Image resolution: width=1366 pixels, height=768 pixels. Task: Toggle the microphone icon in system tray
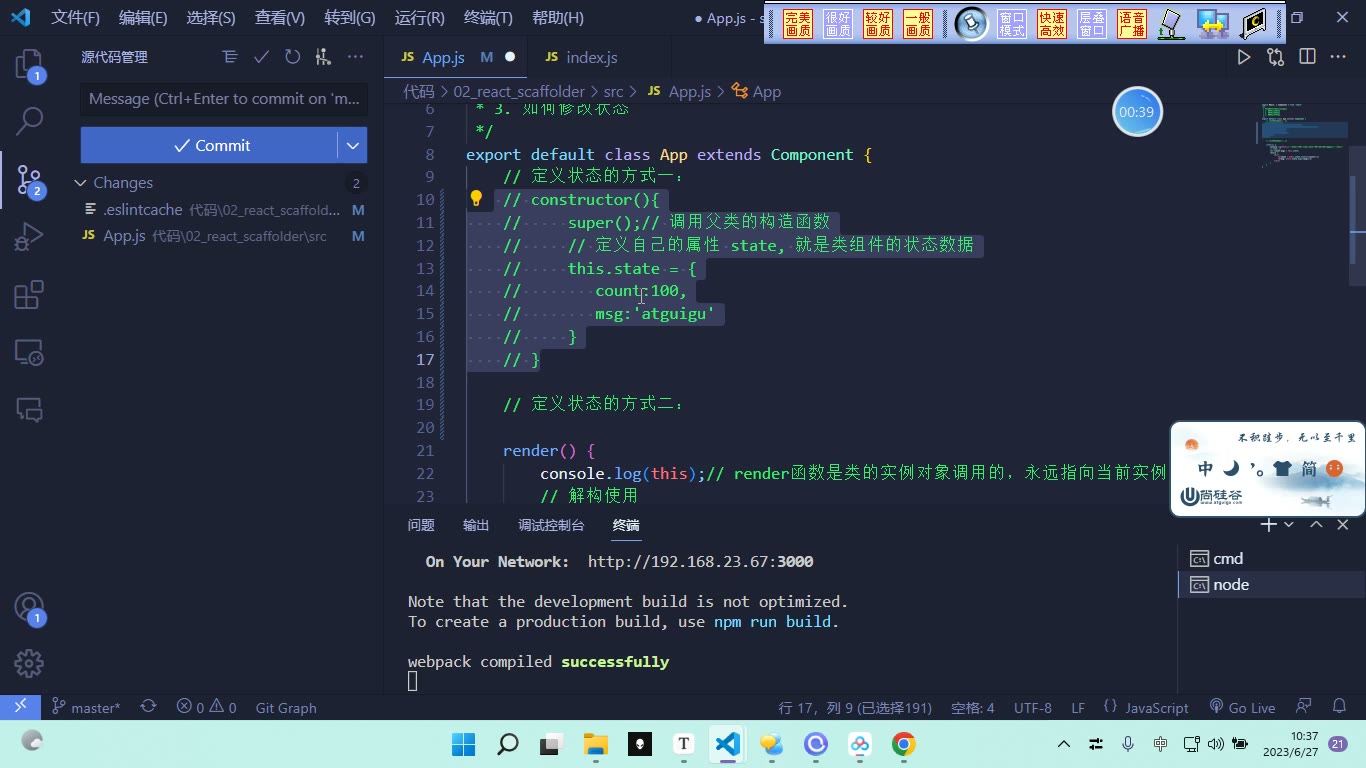tap(1128, 744)
